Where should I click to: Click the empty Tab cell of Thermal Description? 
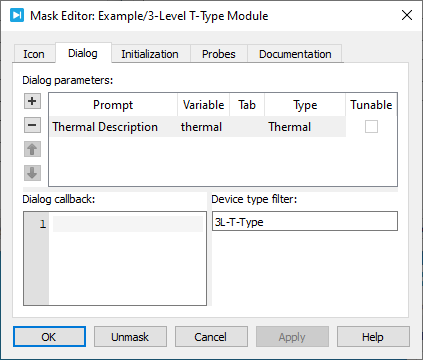click(x=247, y=127)
